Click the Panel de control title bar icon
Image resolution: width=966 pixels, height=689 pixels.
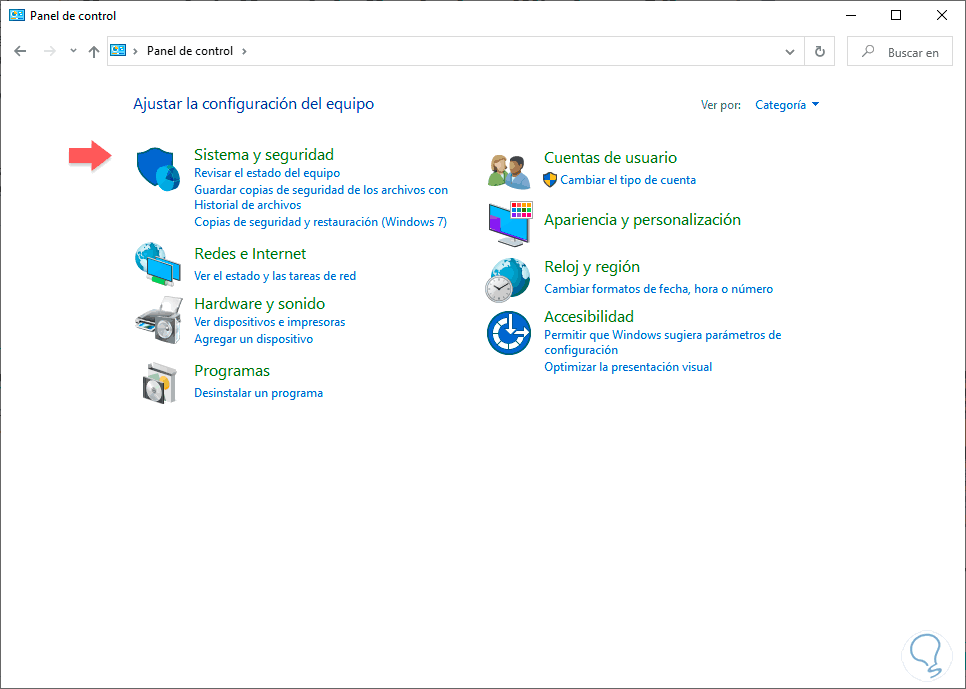coord(17,15)
